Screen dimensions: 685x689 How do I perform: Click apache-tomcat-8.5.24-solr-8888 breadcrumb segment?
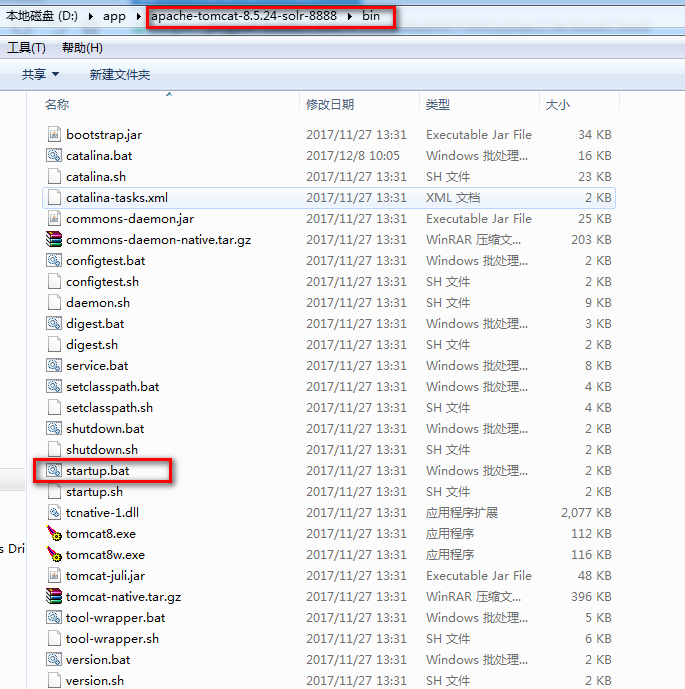coord(244,16)
